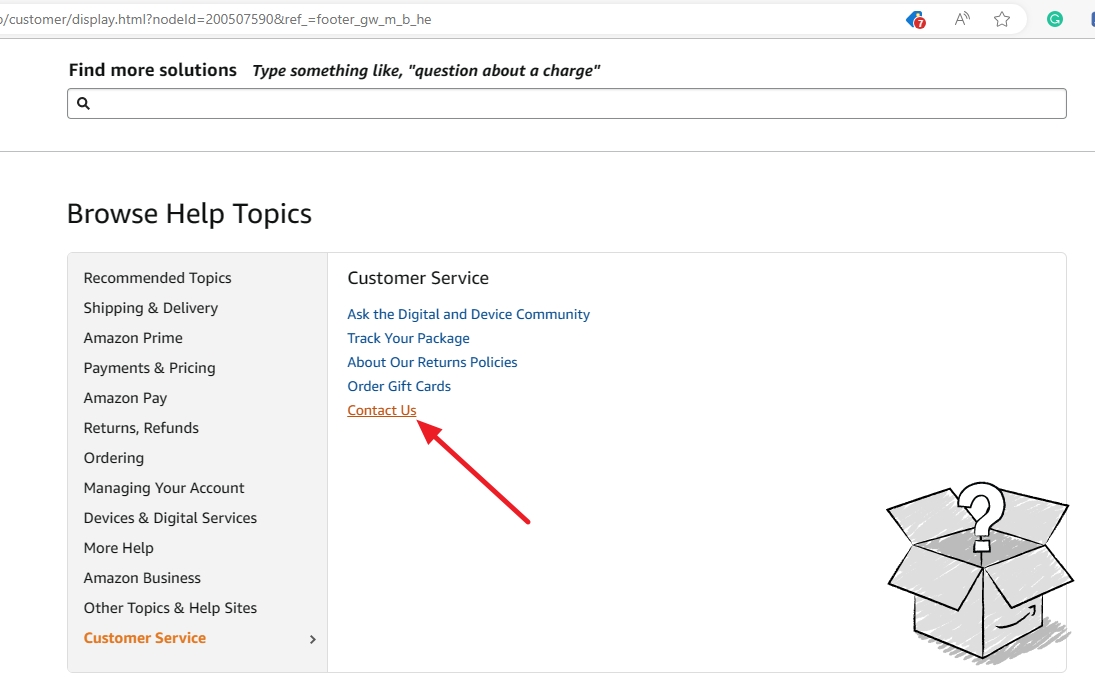Click the Find more solutions search field
The width and height of the screenshot is (1095, 695).
pos(566,103)
